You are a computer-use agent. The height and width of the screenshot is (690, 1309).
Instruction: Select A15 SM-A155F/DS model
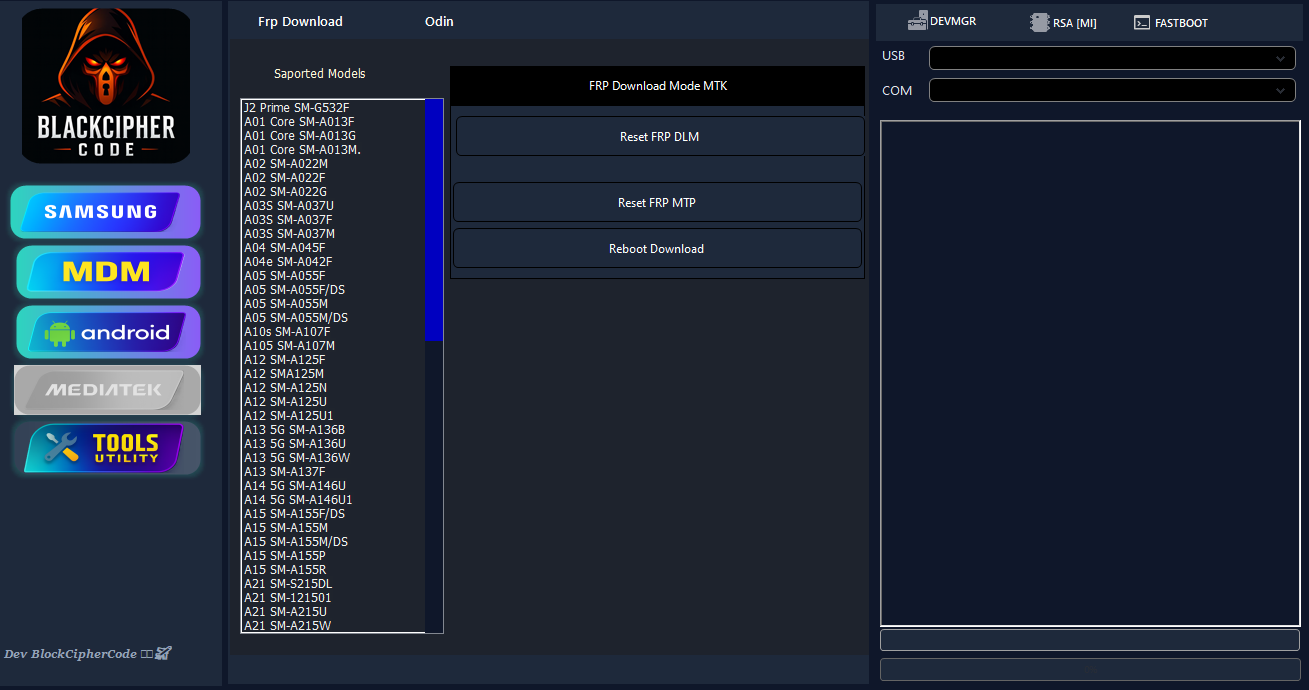(295, 513)
